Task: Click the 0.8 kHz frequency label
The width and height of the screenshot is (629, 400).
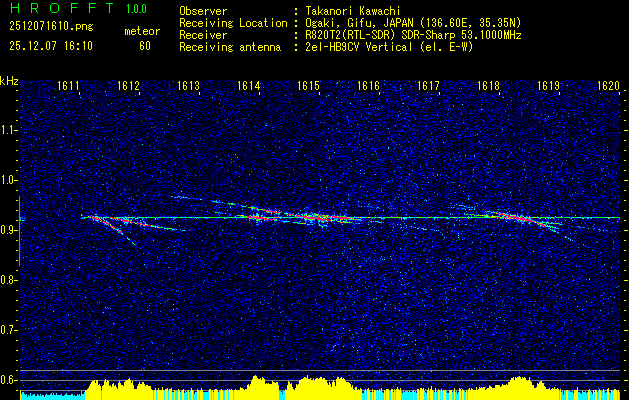Action: click(x=8, y=280)
